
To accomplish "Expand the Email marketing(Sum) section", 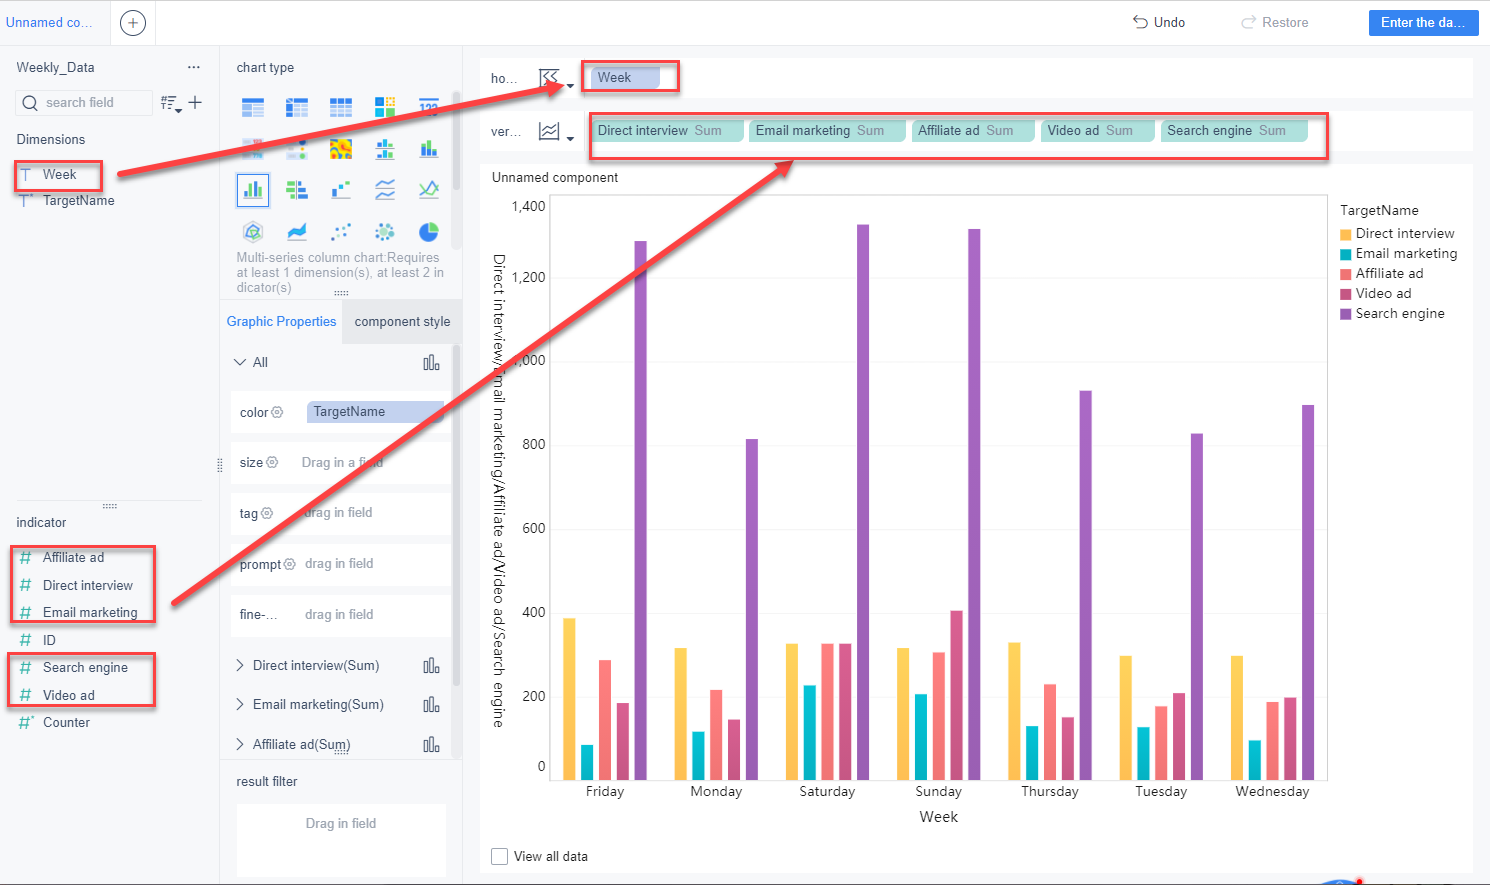I will (240, 704).
